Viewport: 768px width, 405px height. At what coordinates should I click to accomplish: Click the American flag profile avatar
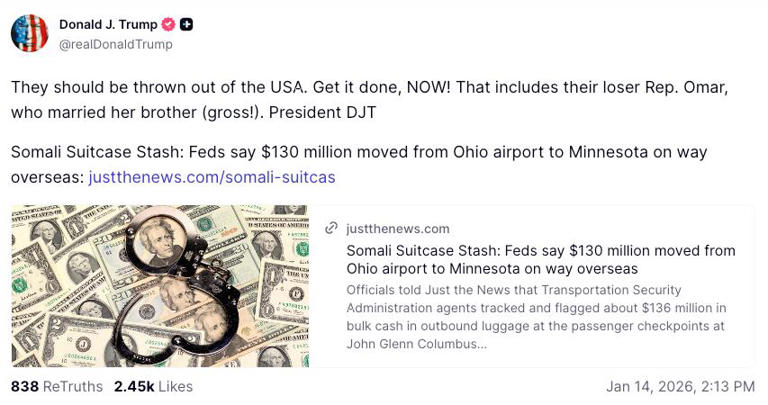click(30, 33)
